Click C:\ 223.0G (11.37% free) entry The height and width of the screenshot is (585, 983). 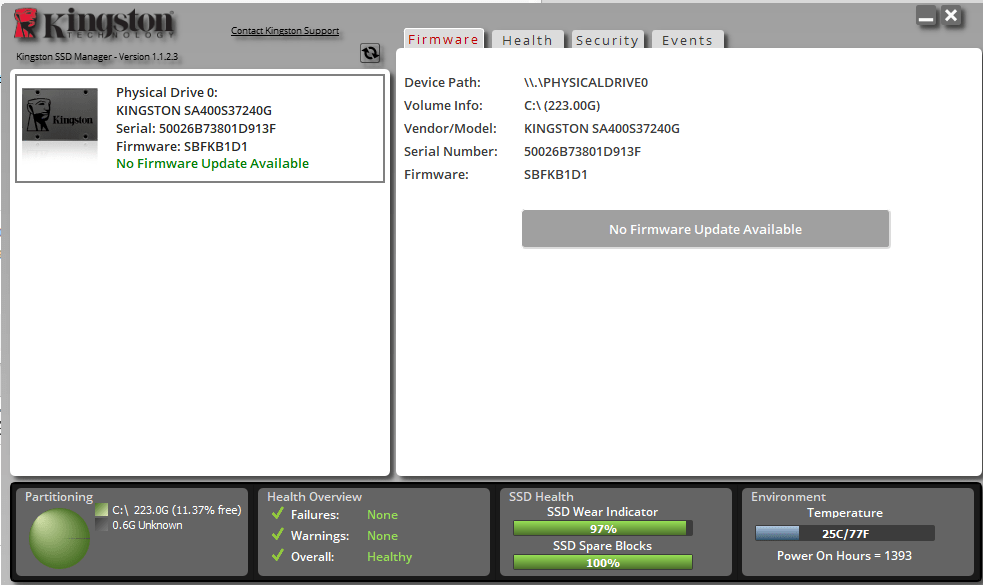coord(177,510)
